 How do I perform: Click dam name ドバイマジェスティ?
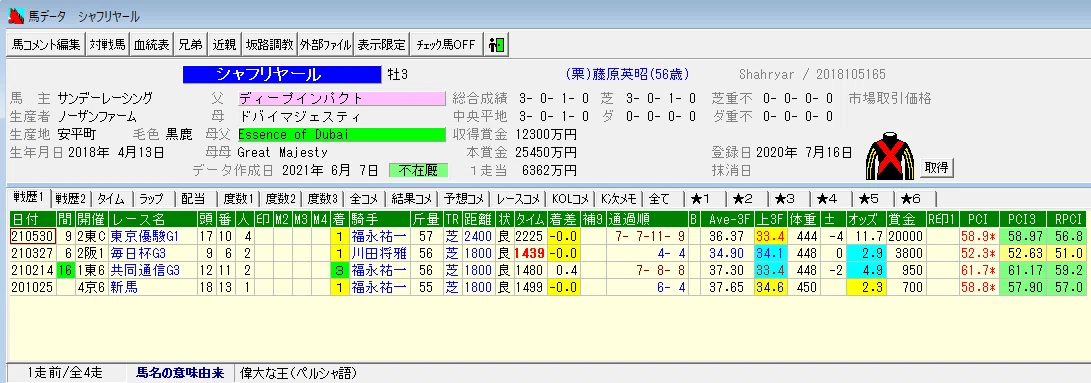click(x=300, y=116)
